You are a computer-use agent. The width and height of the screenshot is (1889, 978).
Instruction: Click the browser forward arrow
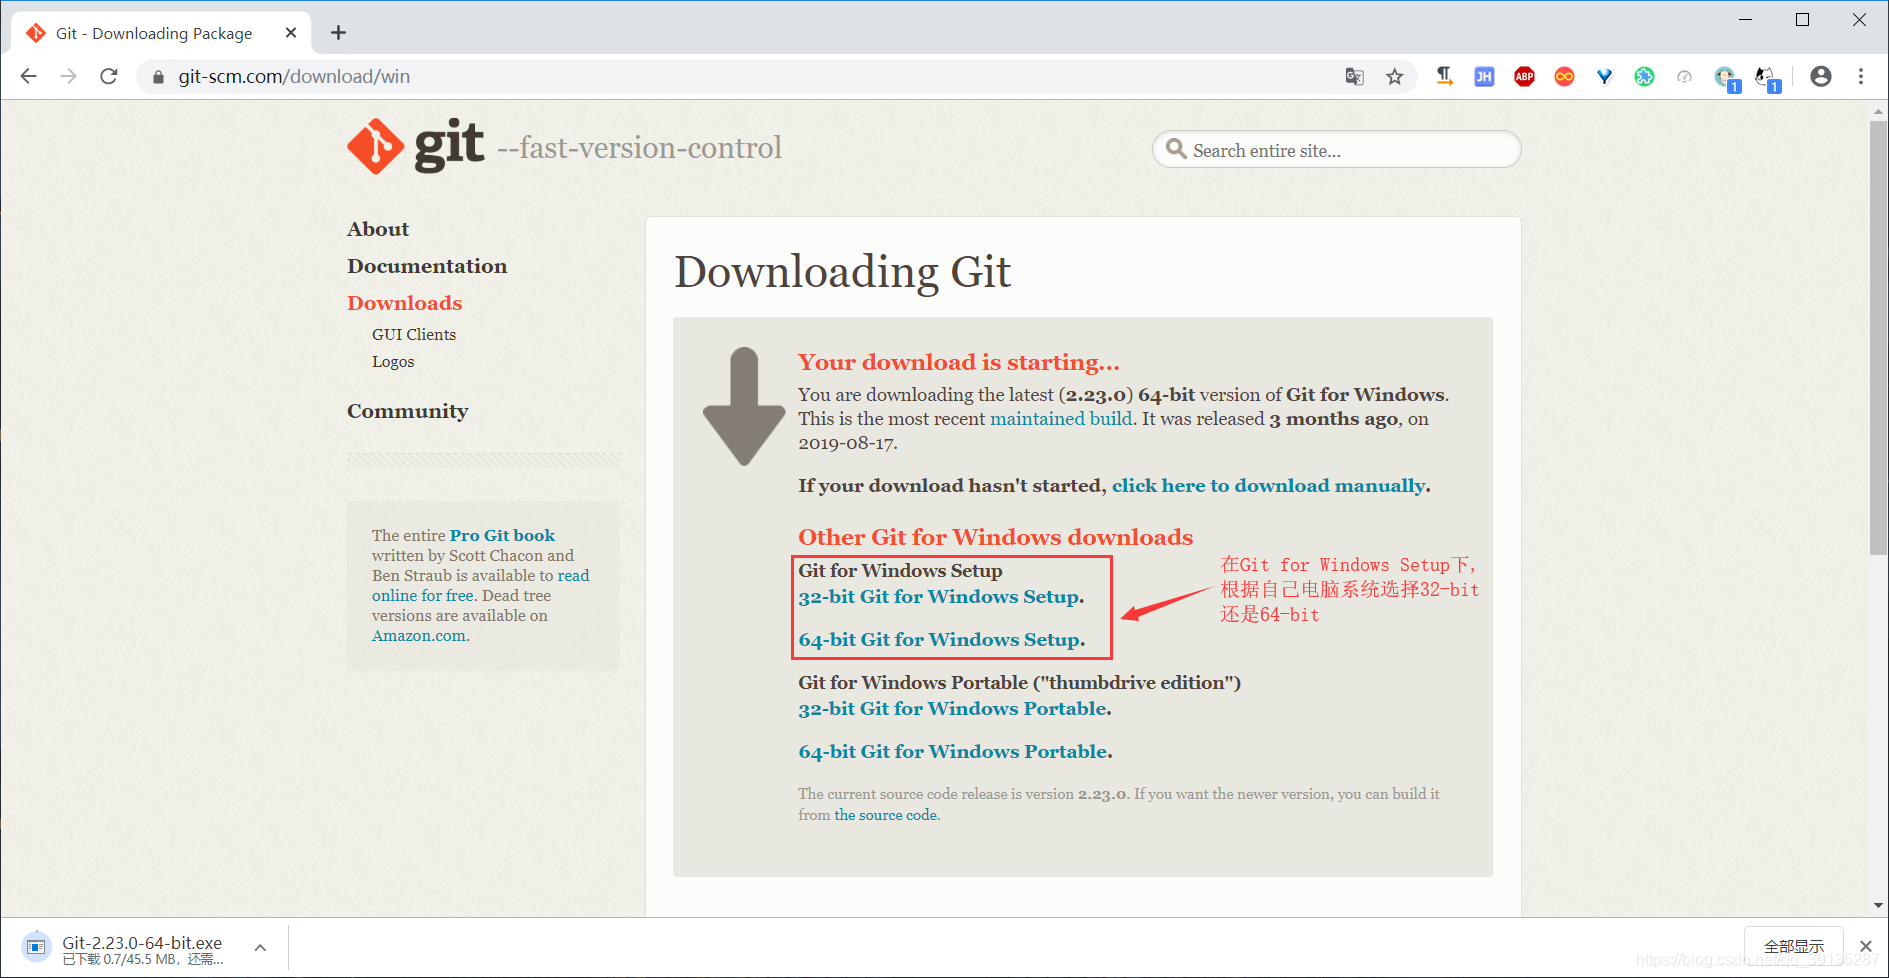click(x=68, y=76)
